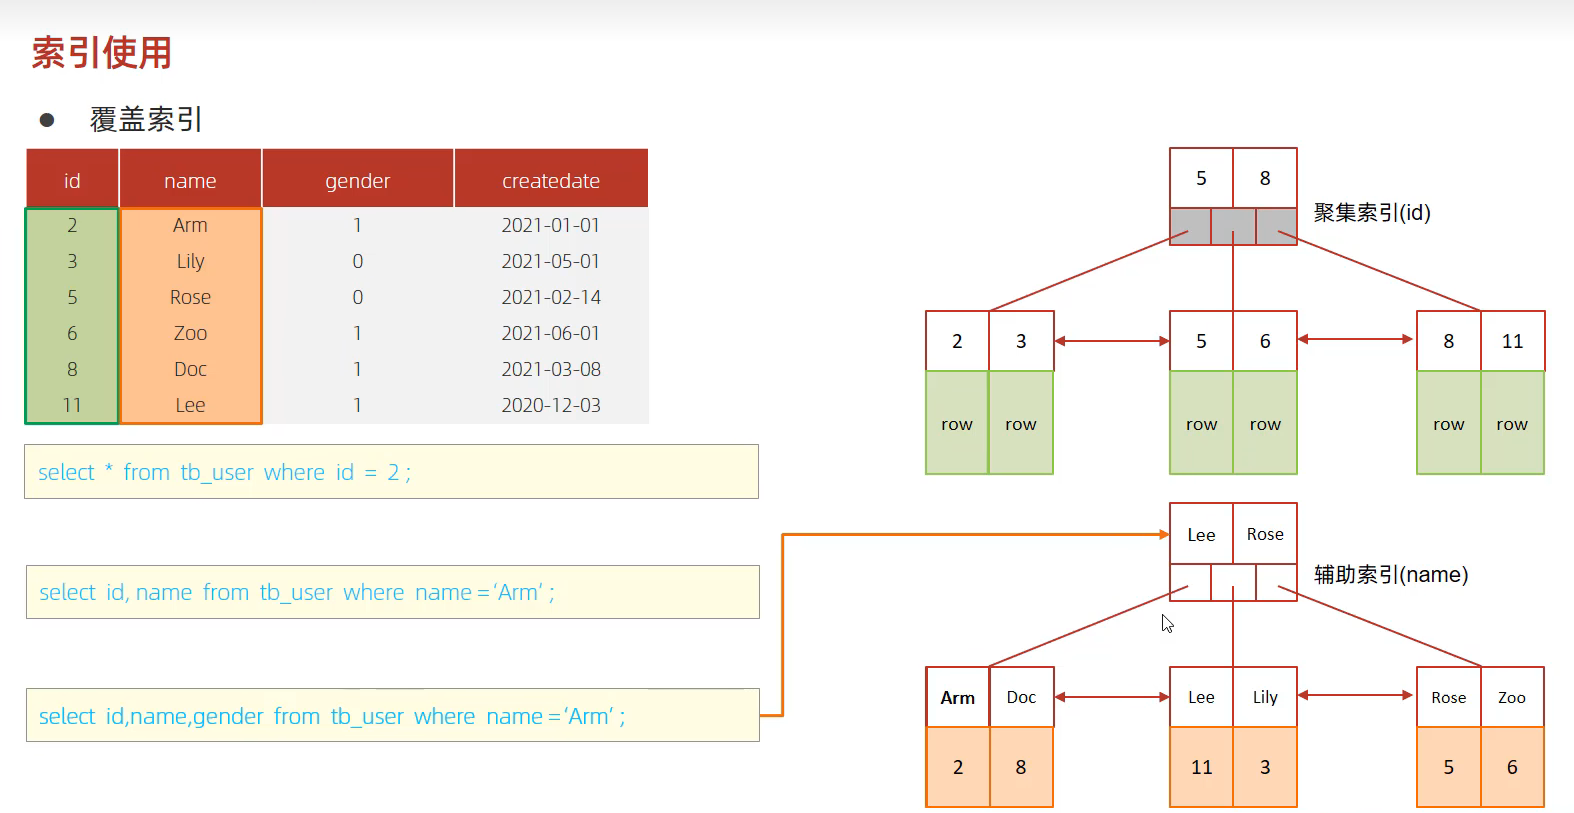Screen dimensions: 1574x813
Task: Click the 'Doc' leaf node in the name index
Action: (x=1021, y=697)
